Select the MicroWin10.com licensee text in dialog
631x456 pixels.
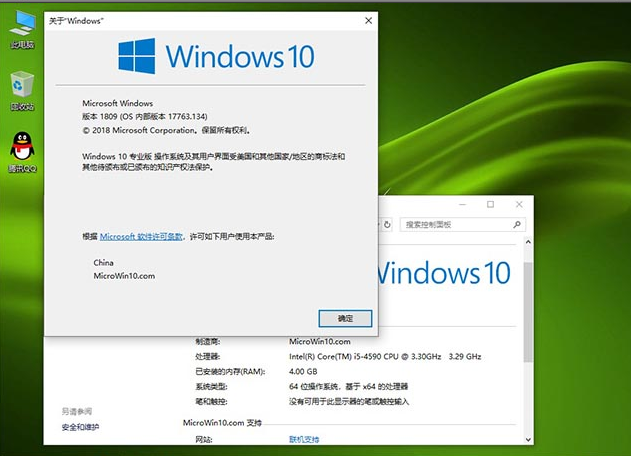[124, 276]
